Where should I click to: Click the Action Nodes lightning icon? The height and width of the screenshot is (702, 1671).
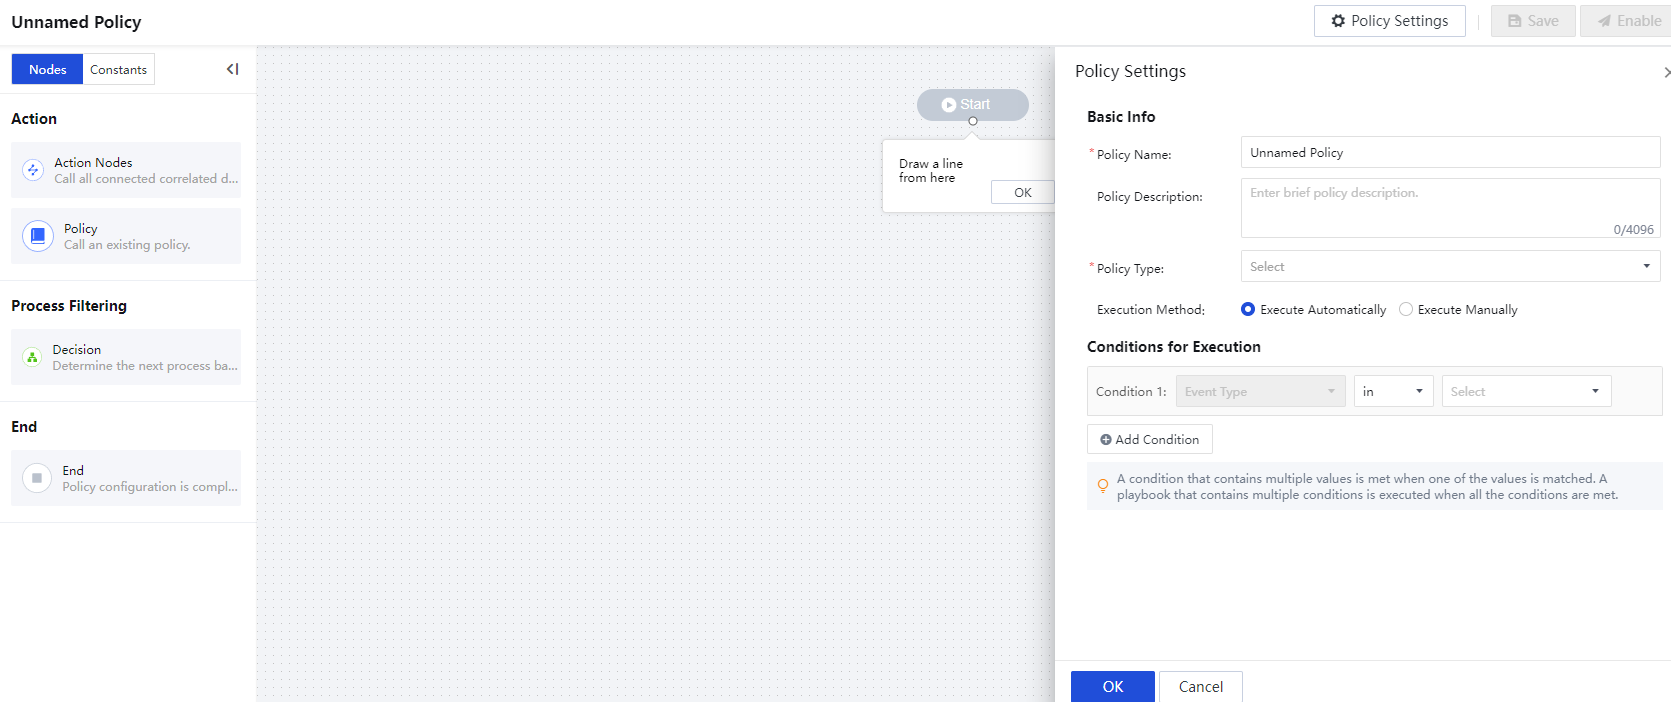[33, 170]
